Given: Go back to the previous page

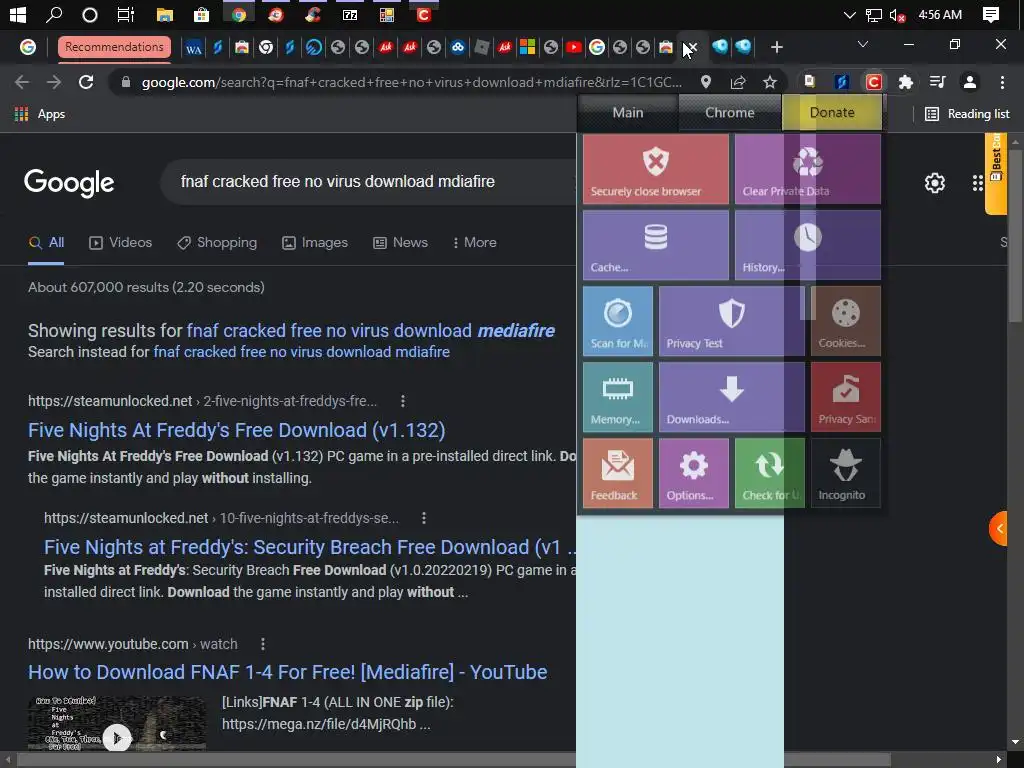Looking at the screenshot, I should coord(22,82).
